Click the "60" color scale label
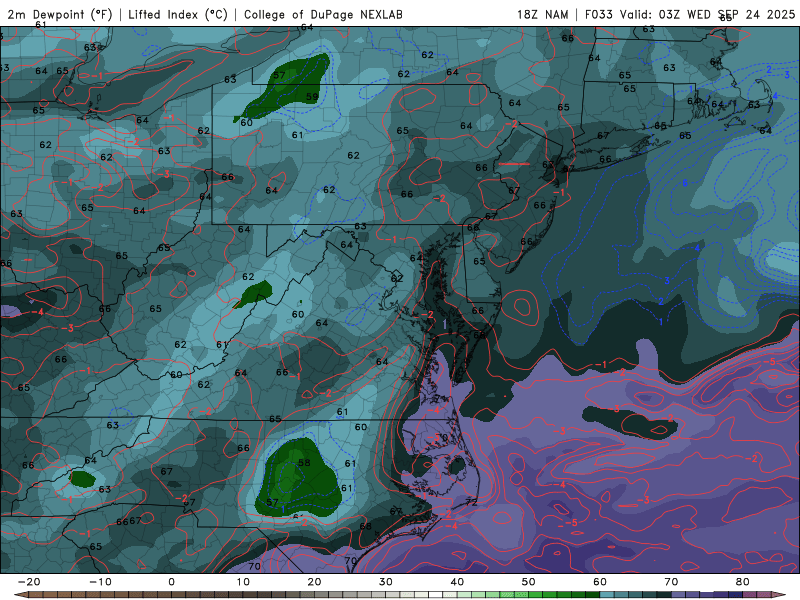 [600, 582]
